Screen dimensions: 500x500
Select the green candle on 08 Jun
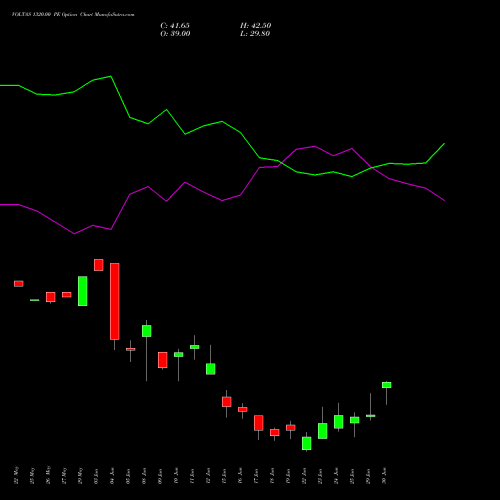pyautogui.click(x=147, y=331)
